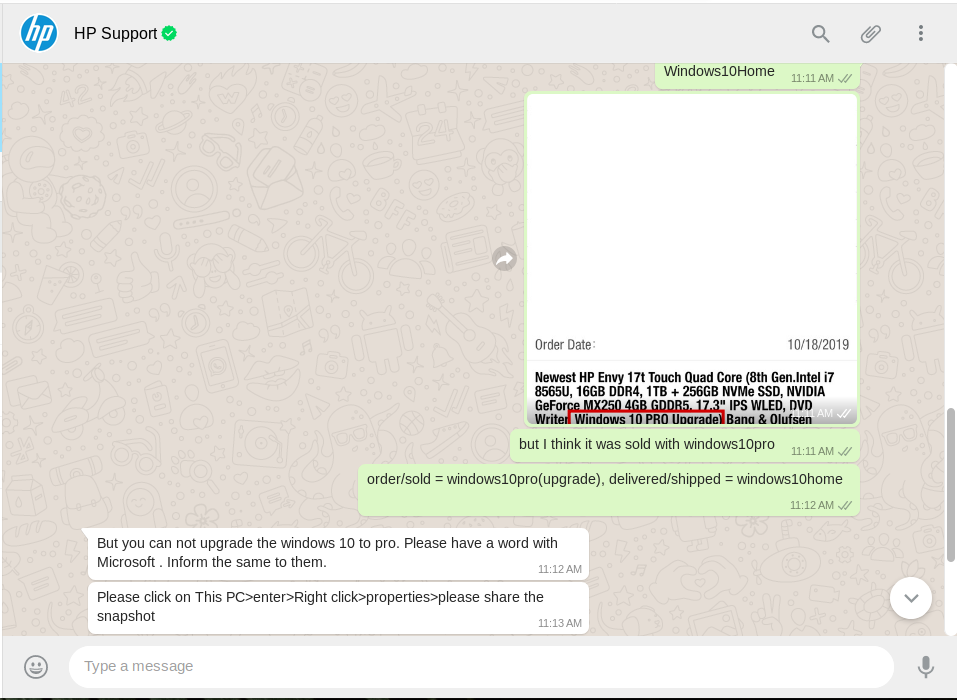Select the 'order/sold = windows10pro(upgrade)' message

coord(609,490)
